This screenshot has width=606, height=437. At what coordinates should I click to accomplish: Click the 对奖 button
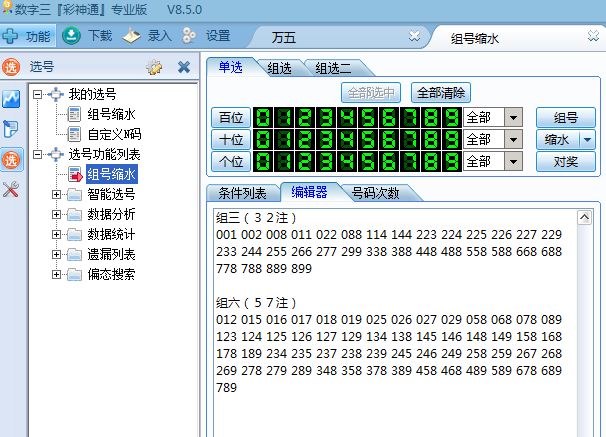[565, 161]
